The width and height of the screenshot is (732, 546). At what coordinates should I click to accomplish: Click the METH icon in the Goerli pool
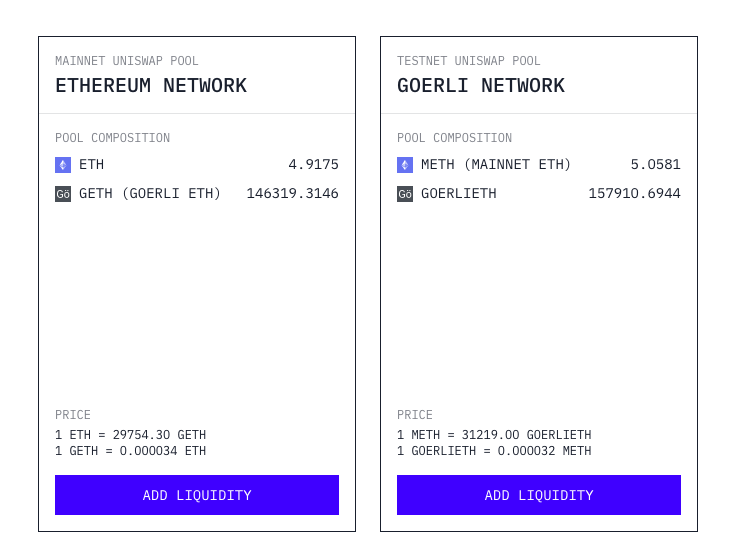click(x=405, y=165)
